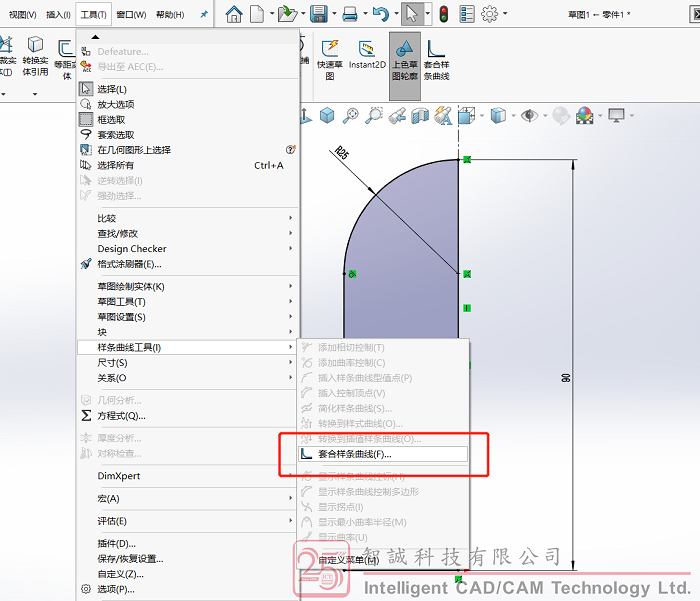Click the R25 radius dimension text
The width and height of the screenshot is (700, 601).
point(342,153)
